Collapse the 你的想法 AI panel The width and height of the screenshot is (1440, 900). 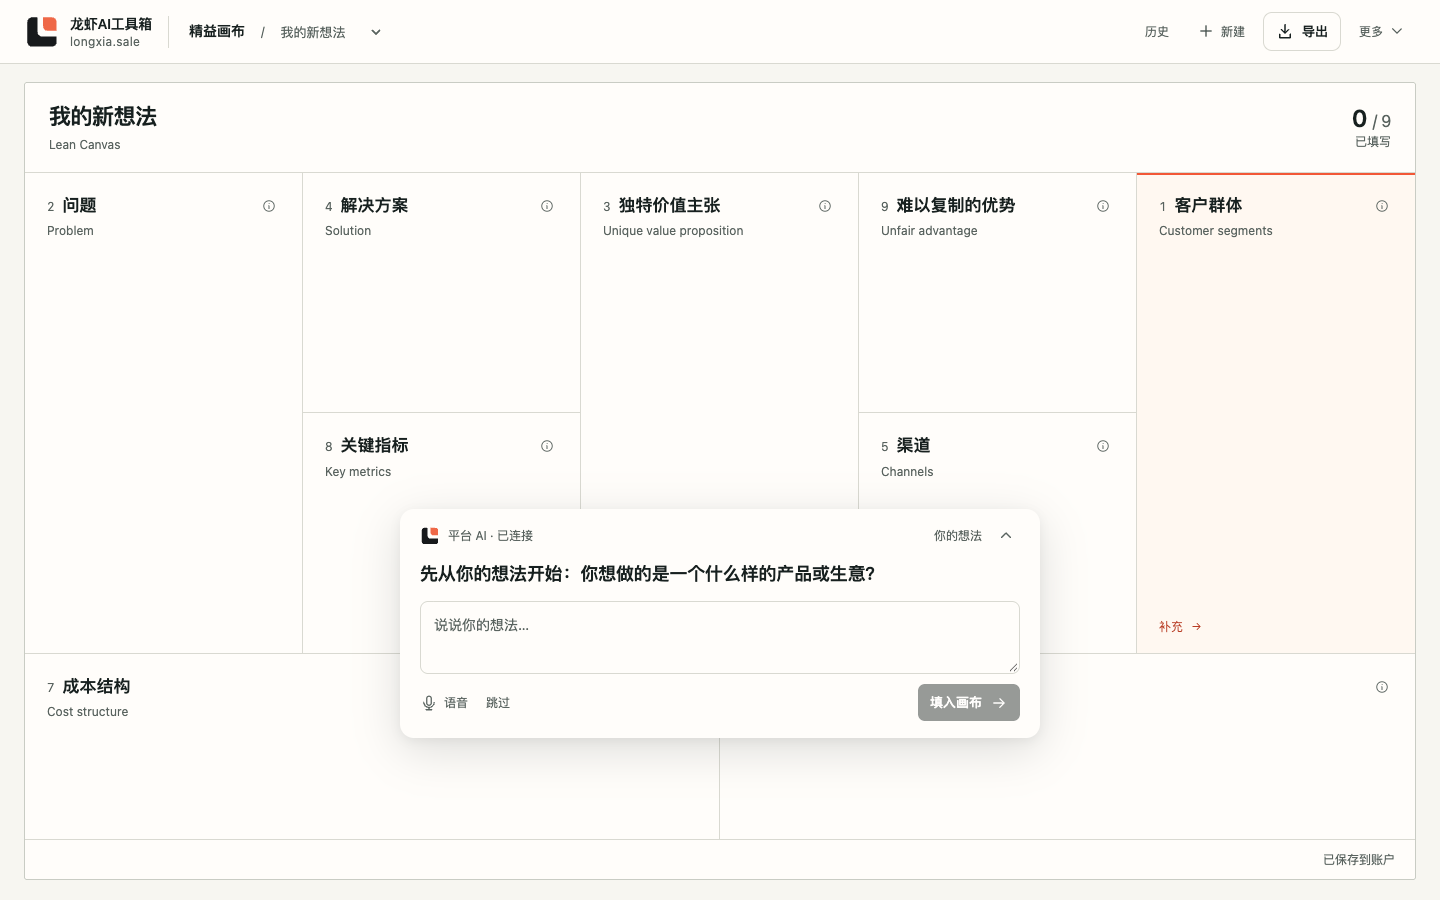[1006, 536]
